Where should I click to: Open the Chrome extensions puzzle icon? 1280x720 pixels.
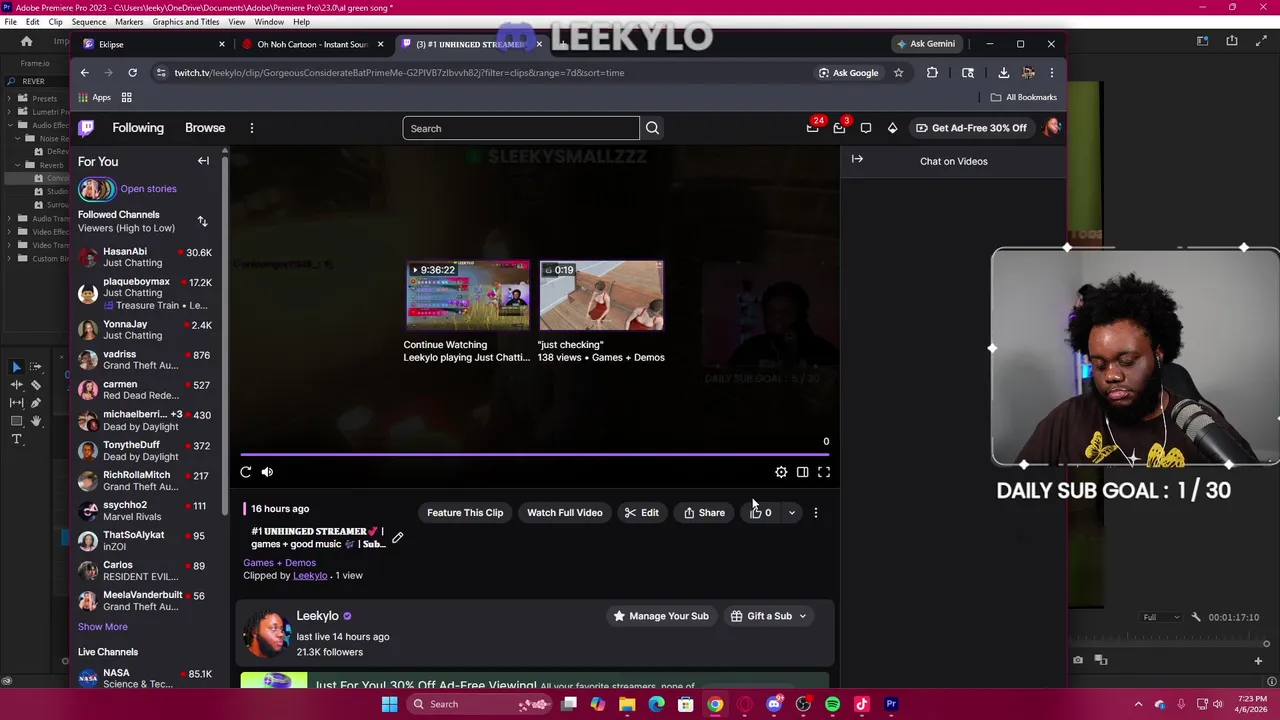pyautogui.click(x=932, y=72)
